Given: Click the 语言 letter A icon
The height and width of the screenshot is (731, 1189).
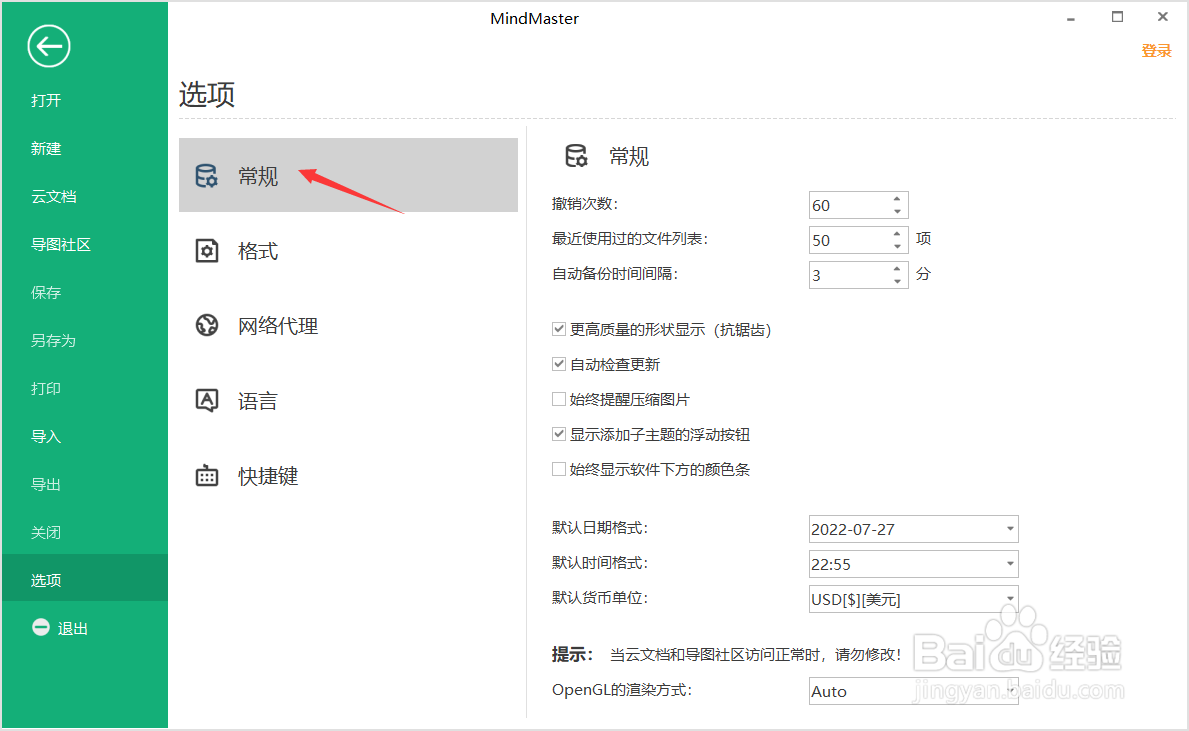Looking at the screenshot, I should point(206,400).
